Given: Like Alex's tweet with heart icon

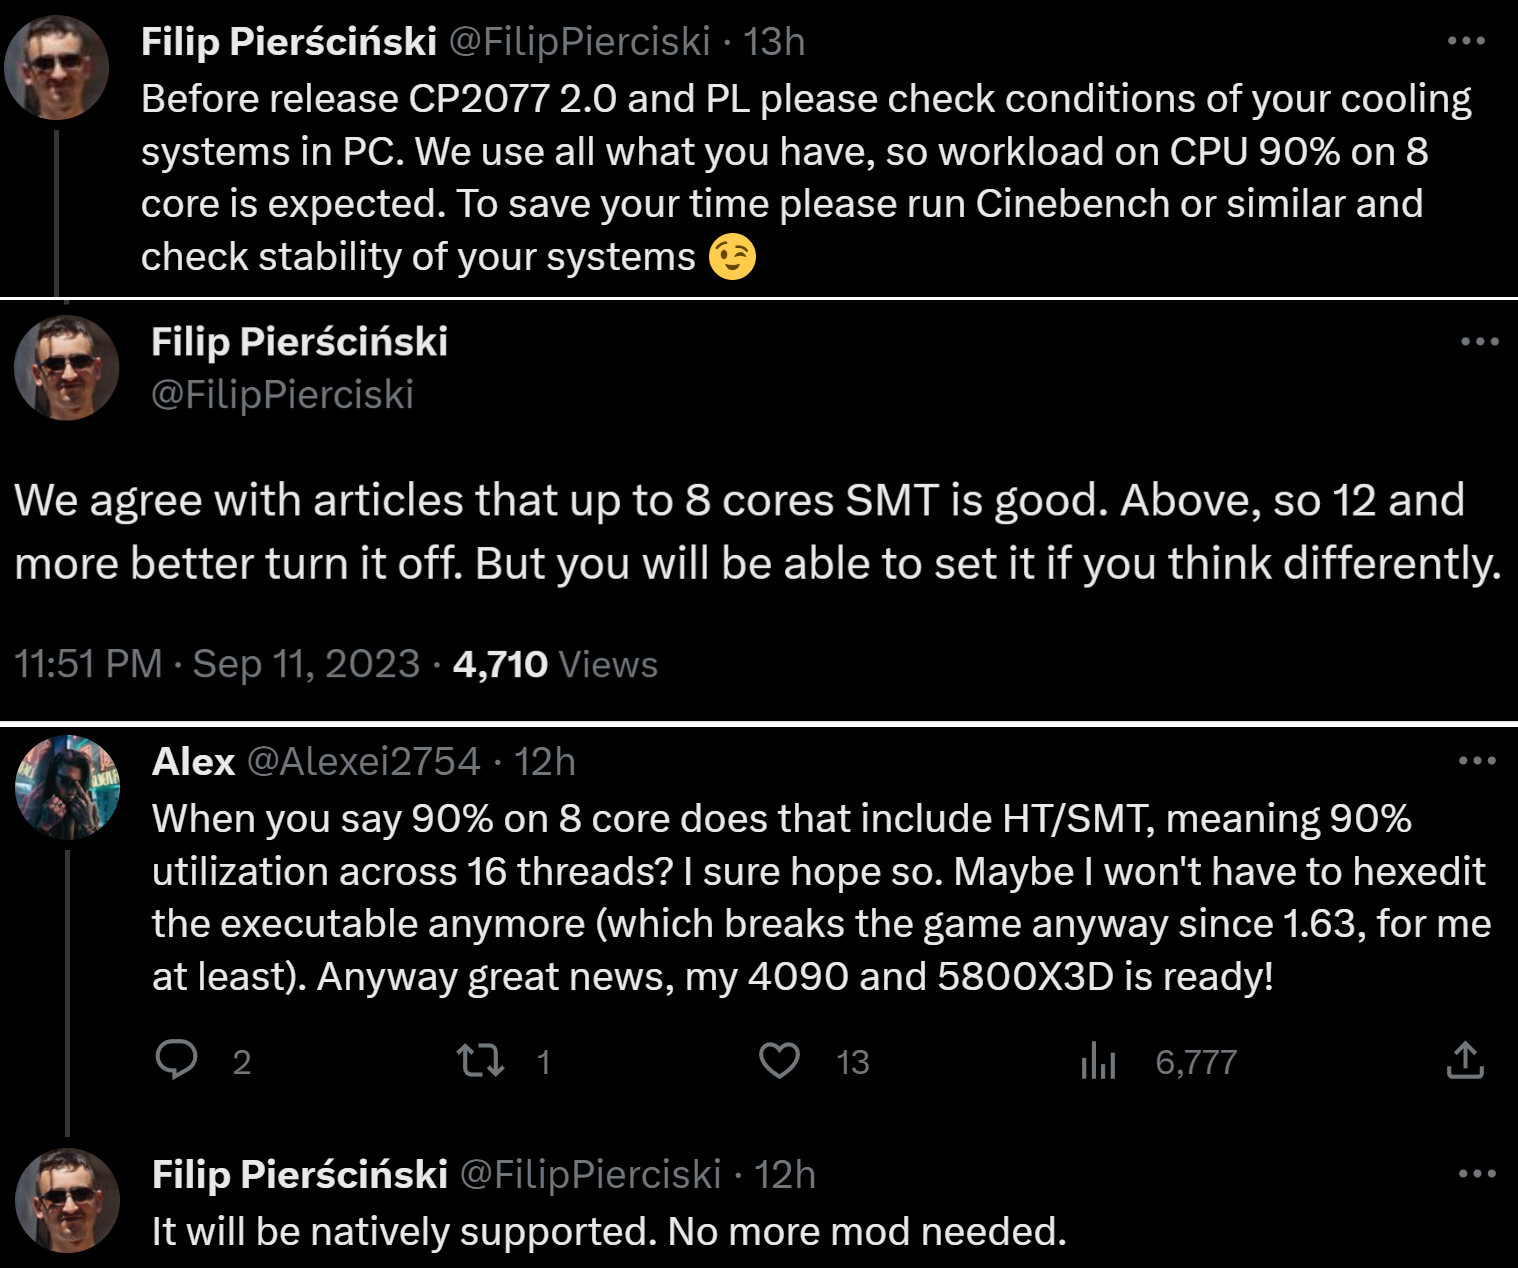Looking at the screenshot, I should tap(779, 1060).
